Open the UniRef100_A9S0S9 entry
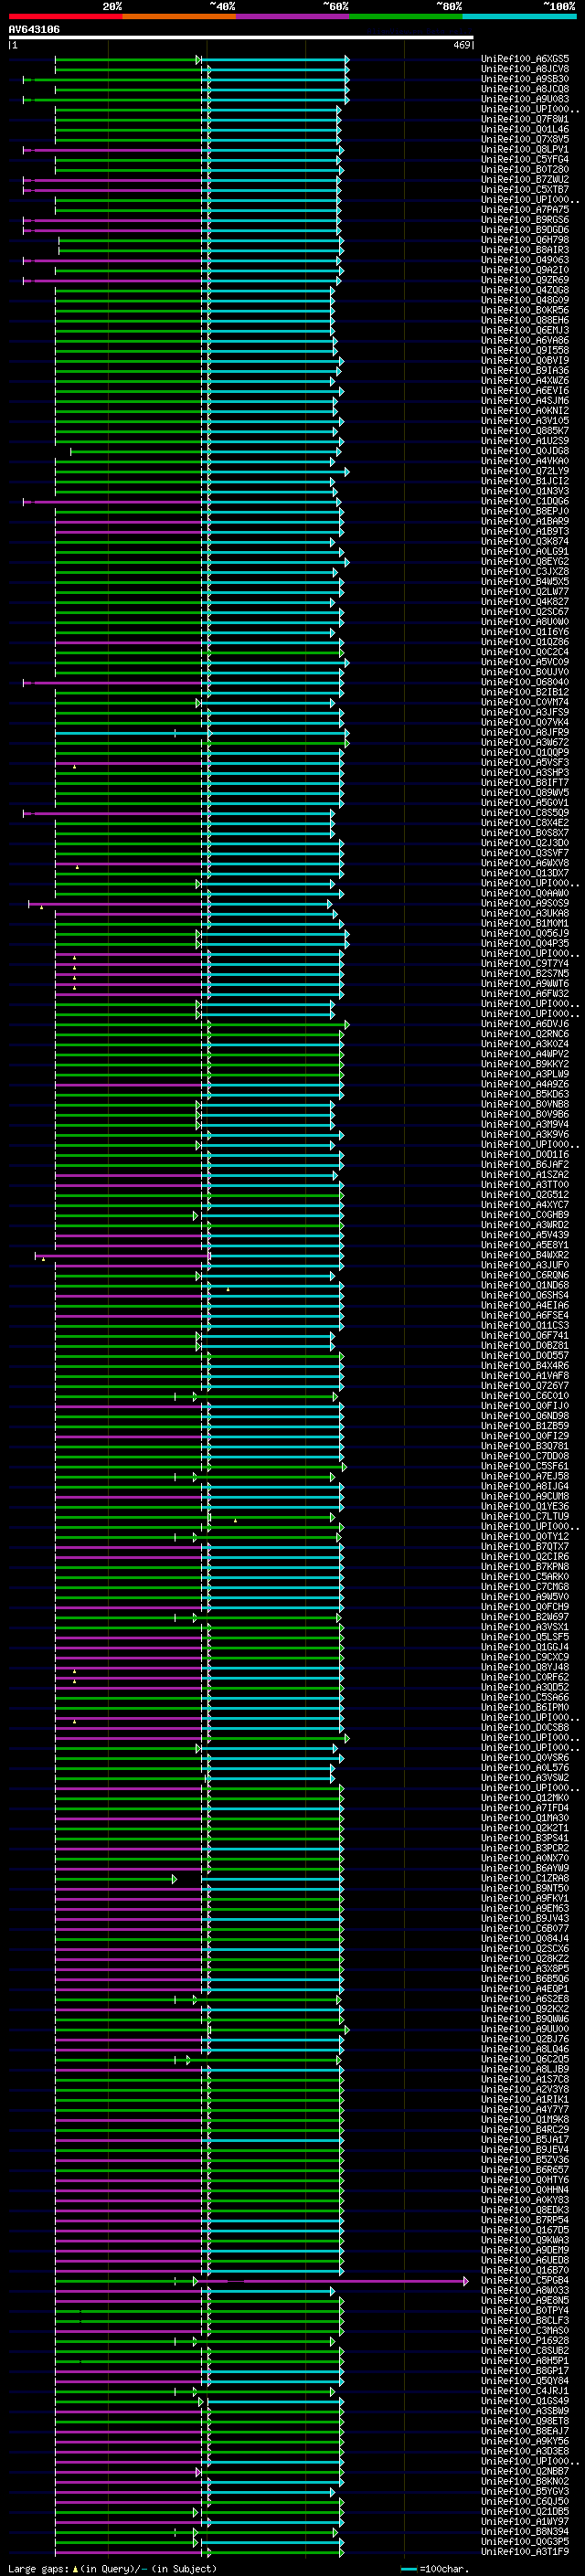Viewport: 585px width, 2576px height. tap(525, 903)
